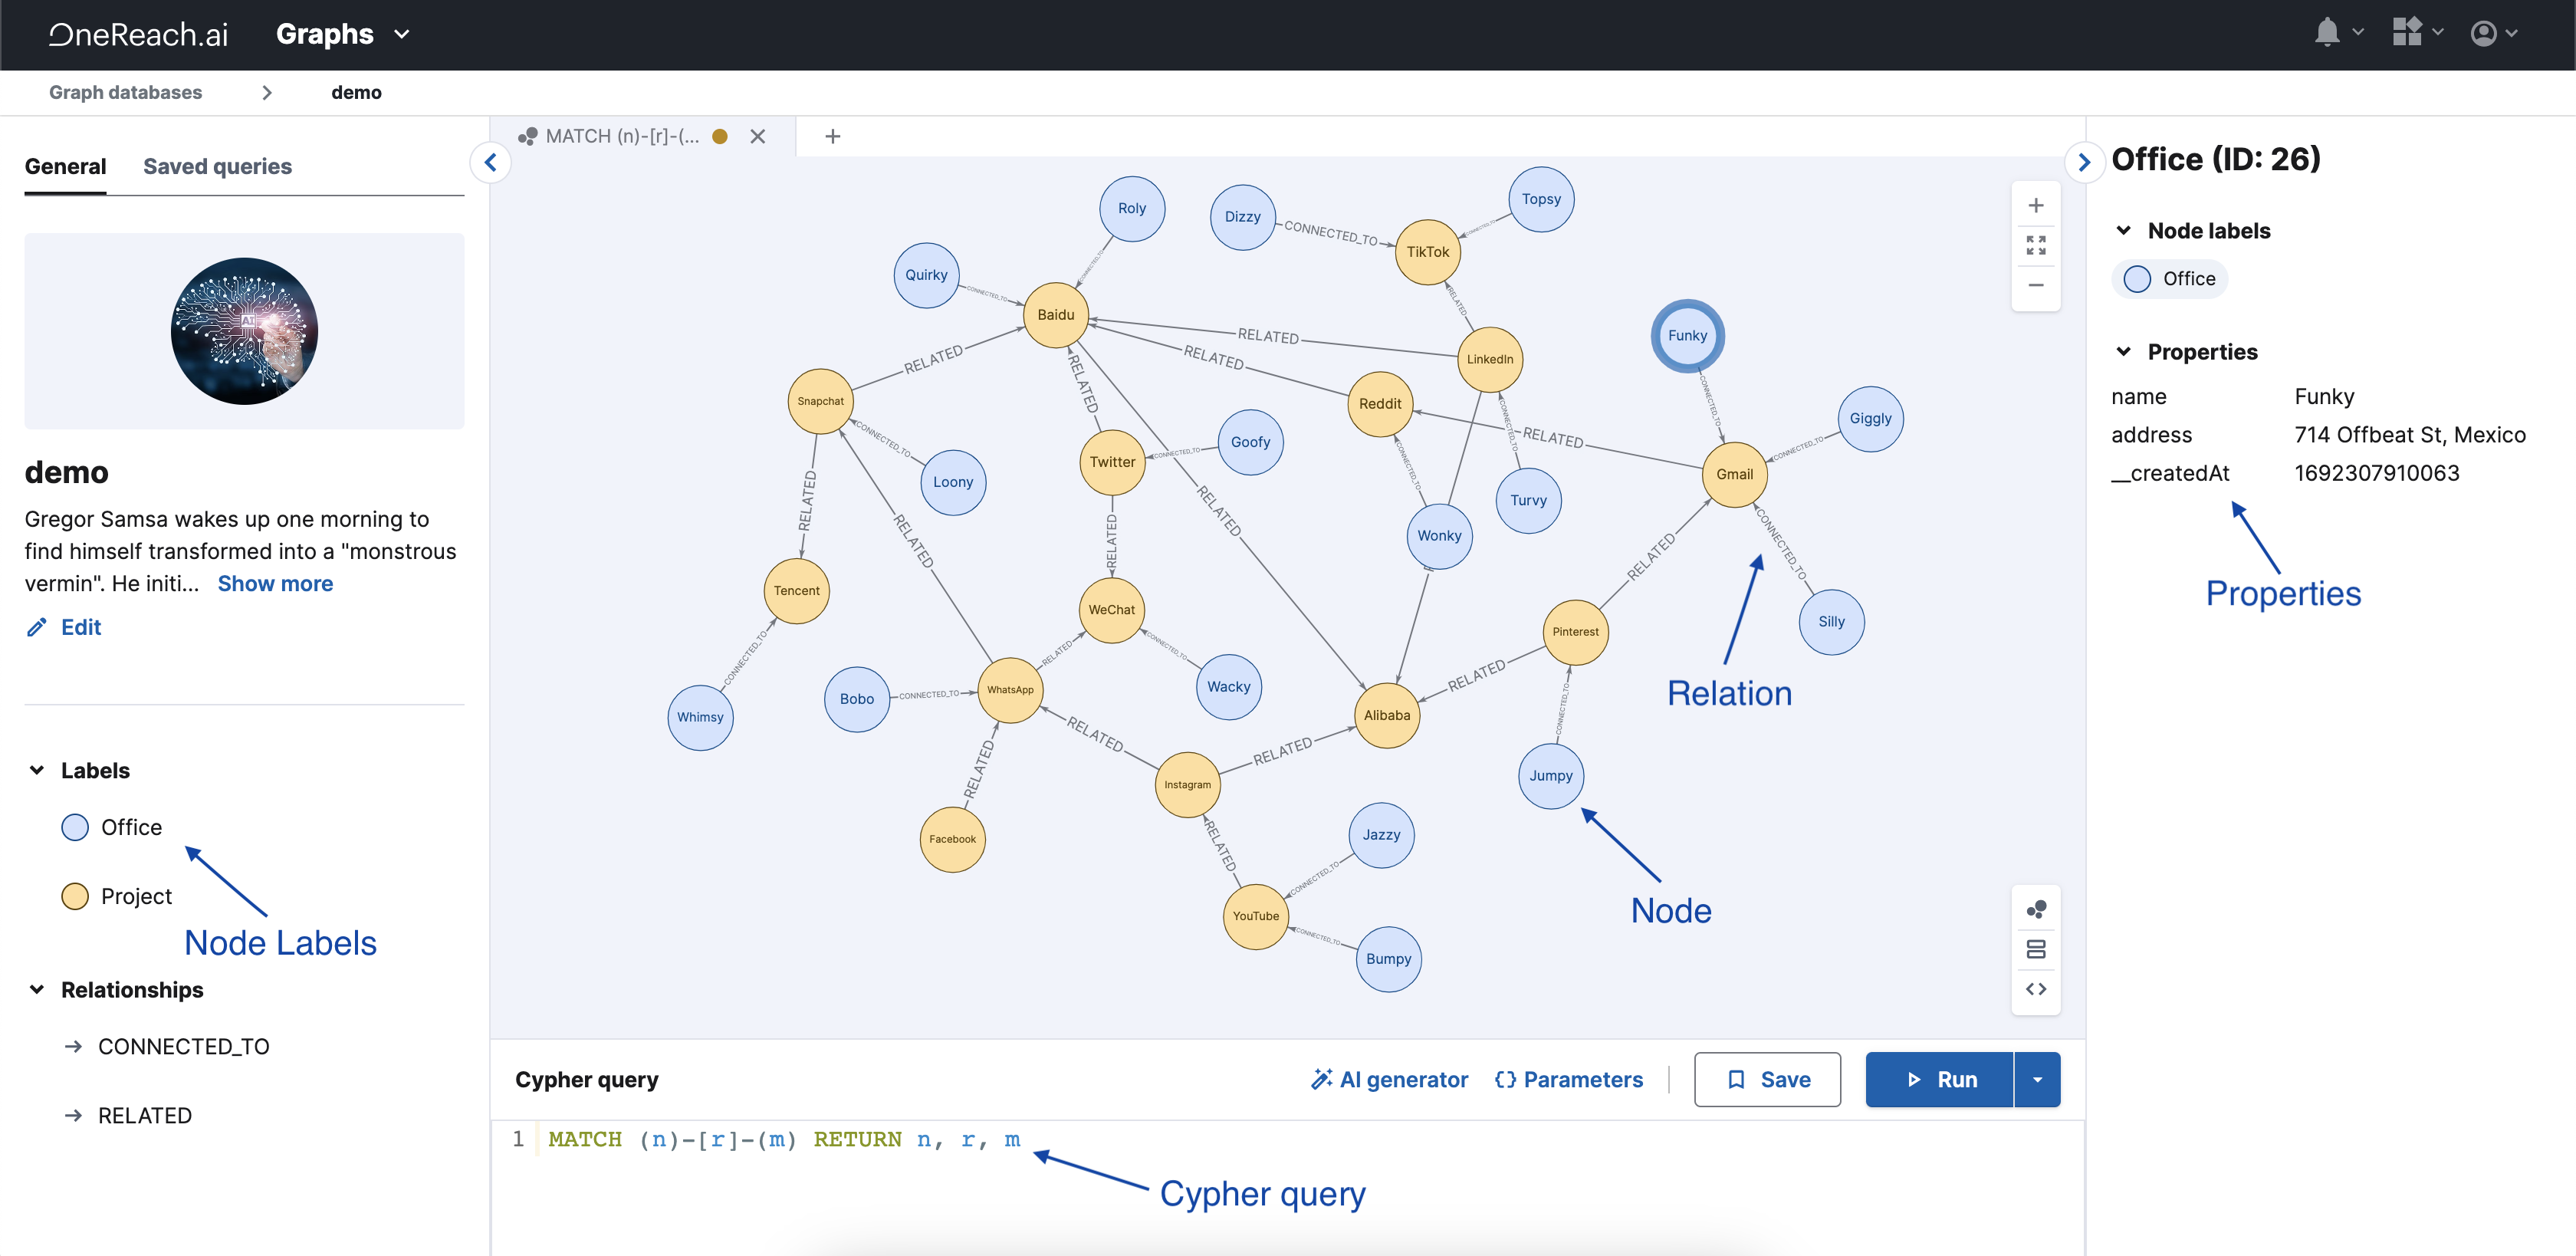Open the Parameters panel
The width and height of the screenshot is (2576, 1256).
(1568, 1079)
